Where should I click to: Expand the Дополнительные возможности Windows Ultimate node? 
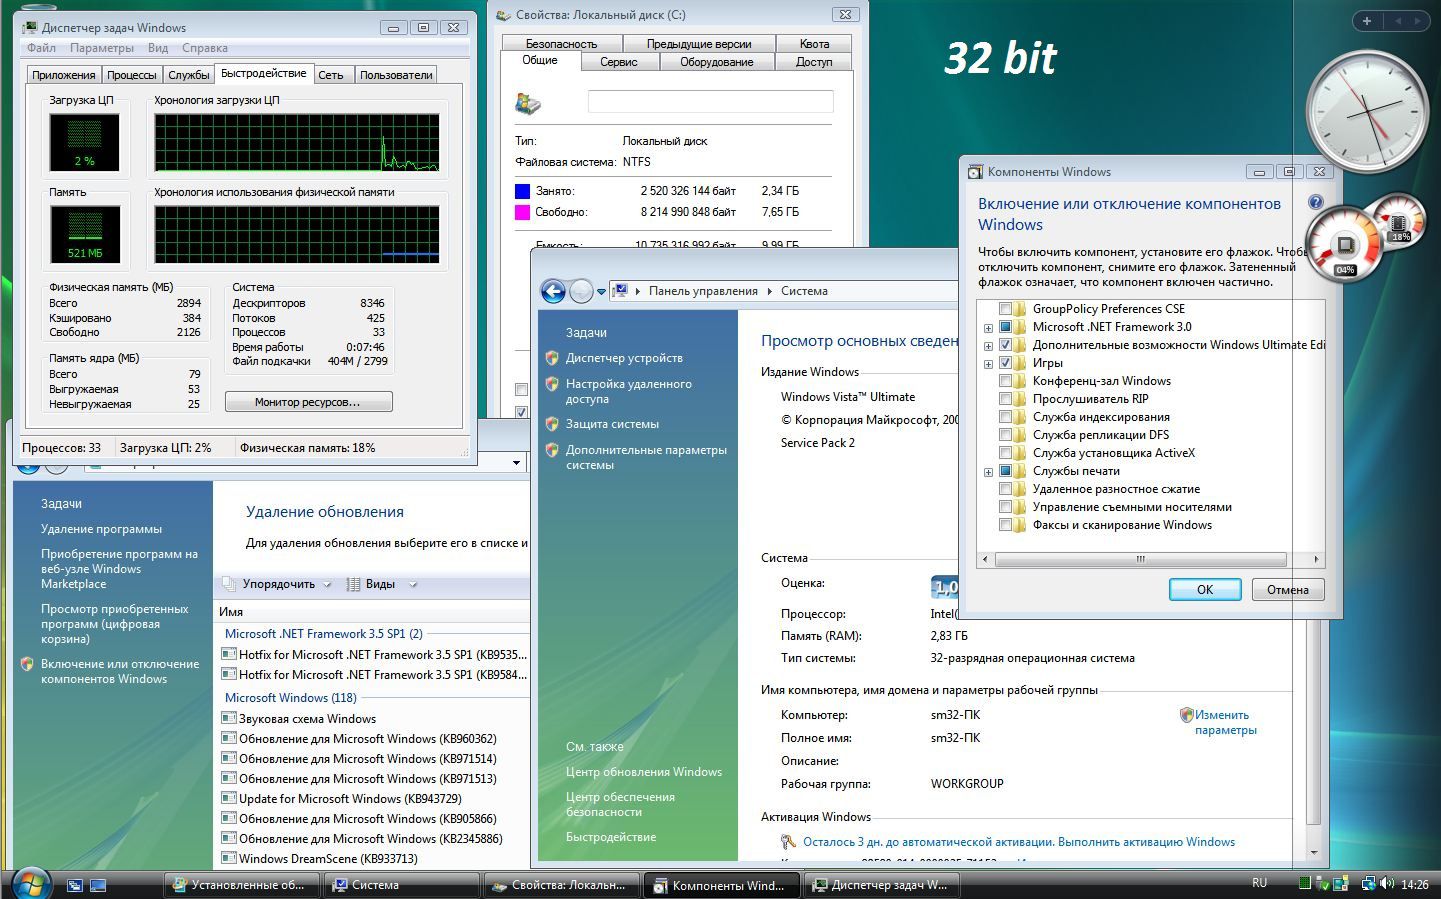tap(988, 346)
